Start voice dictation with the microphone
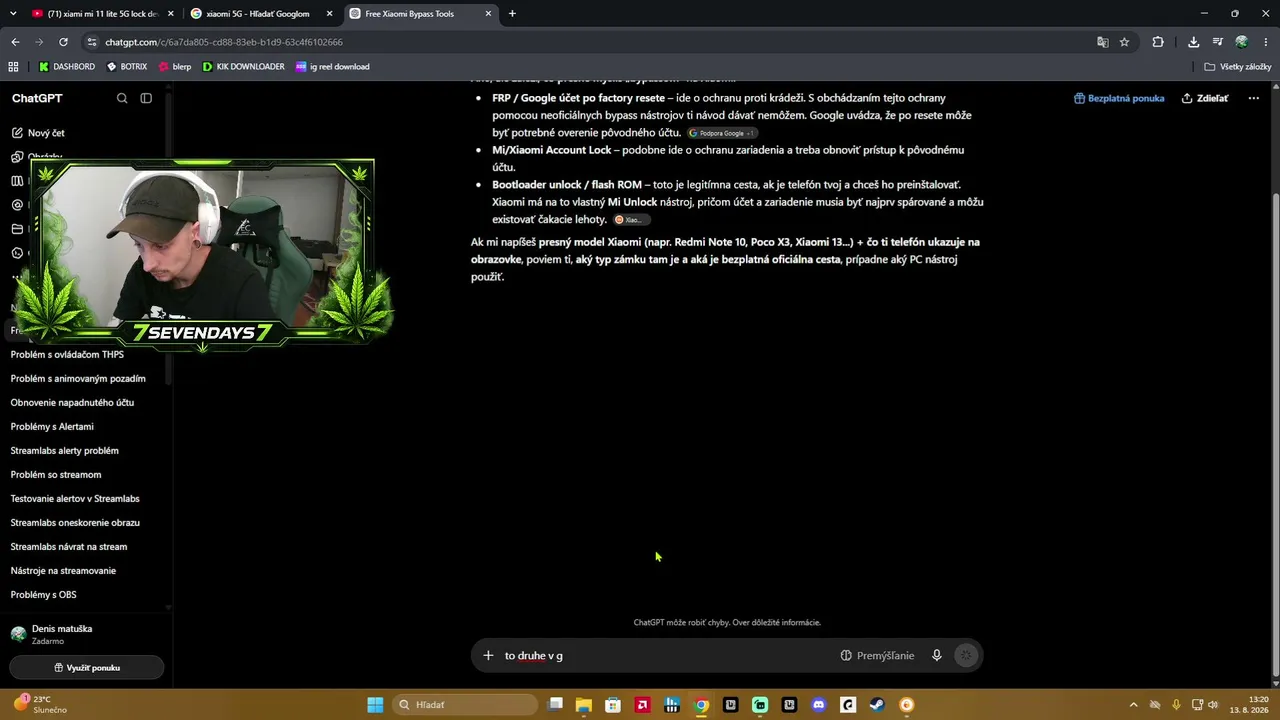Image resolution: width=1280 pixels, height=720 pixels. pos(937,656)
